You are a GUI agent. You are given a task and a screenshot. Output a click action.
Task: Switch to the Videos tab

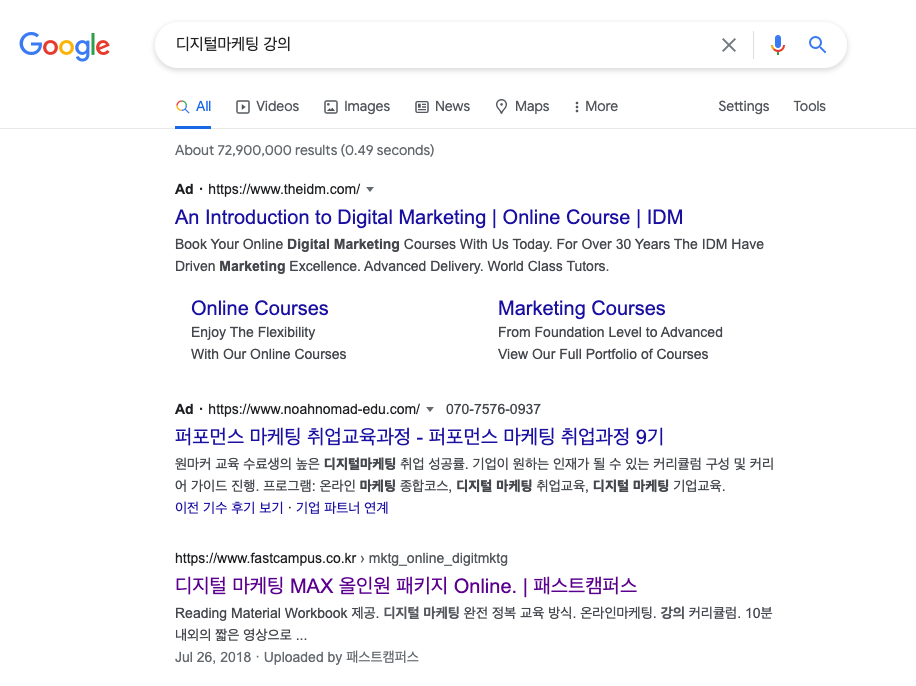pyautogui.click(x=268, y=106)
